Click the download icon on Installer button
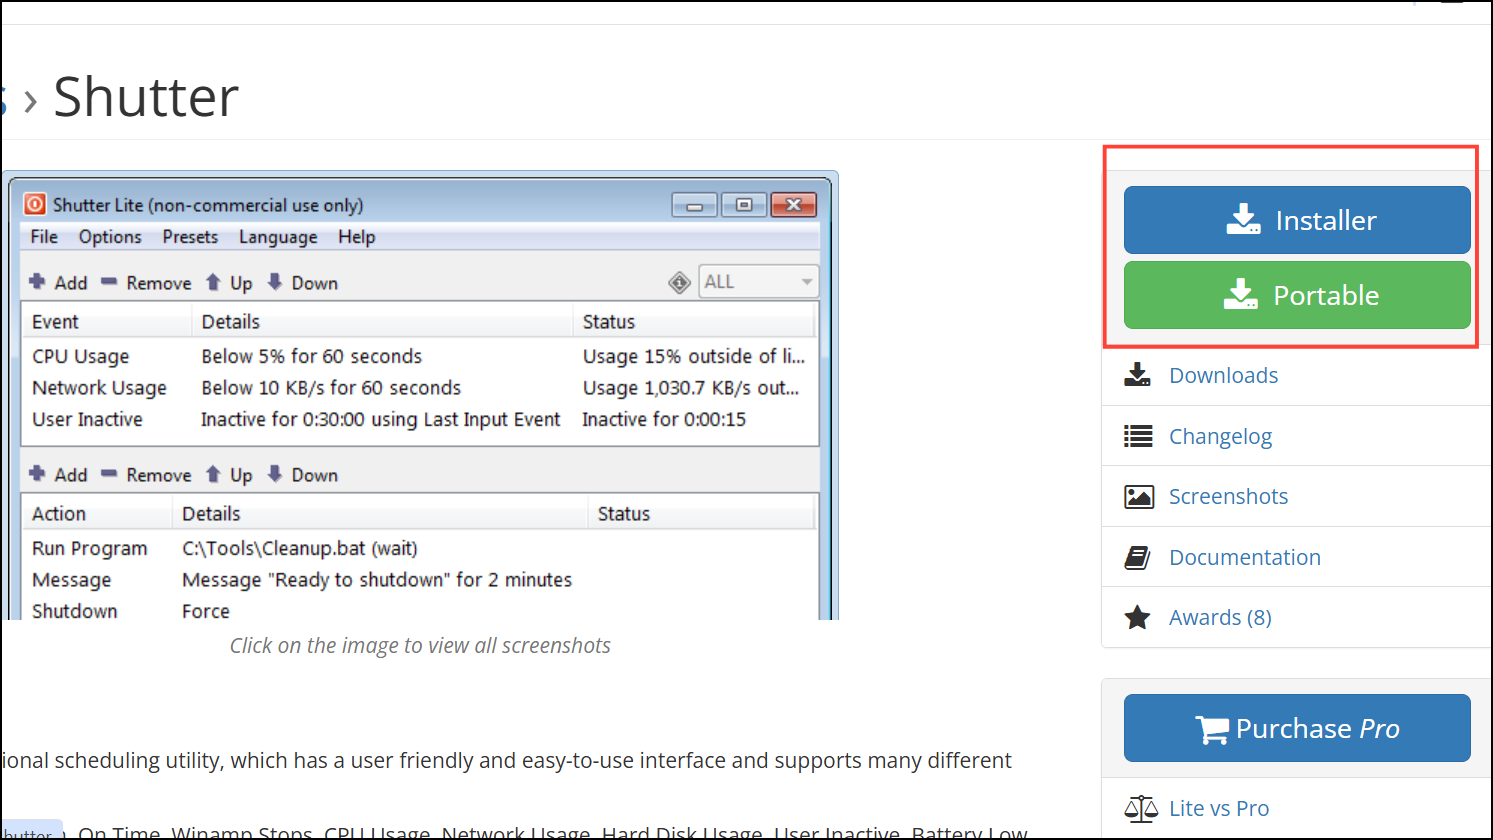 pyautogui.click(x=1243, y=219)
